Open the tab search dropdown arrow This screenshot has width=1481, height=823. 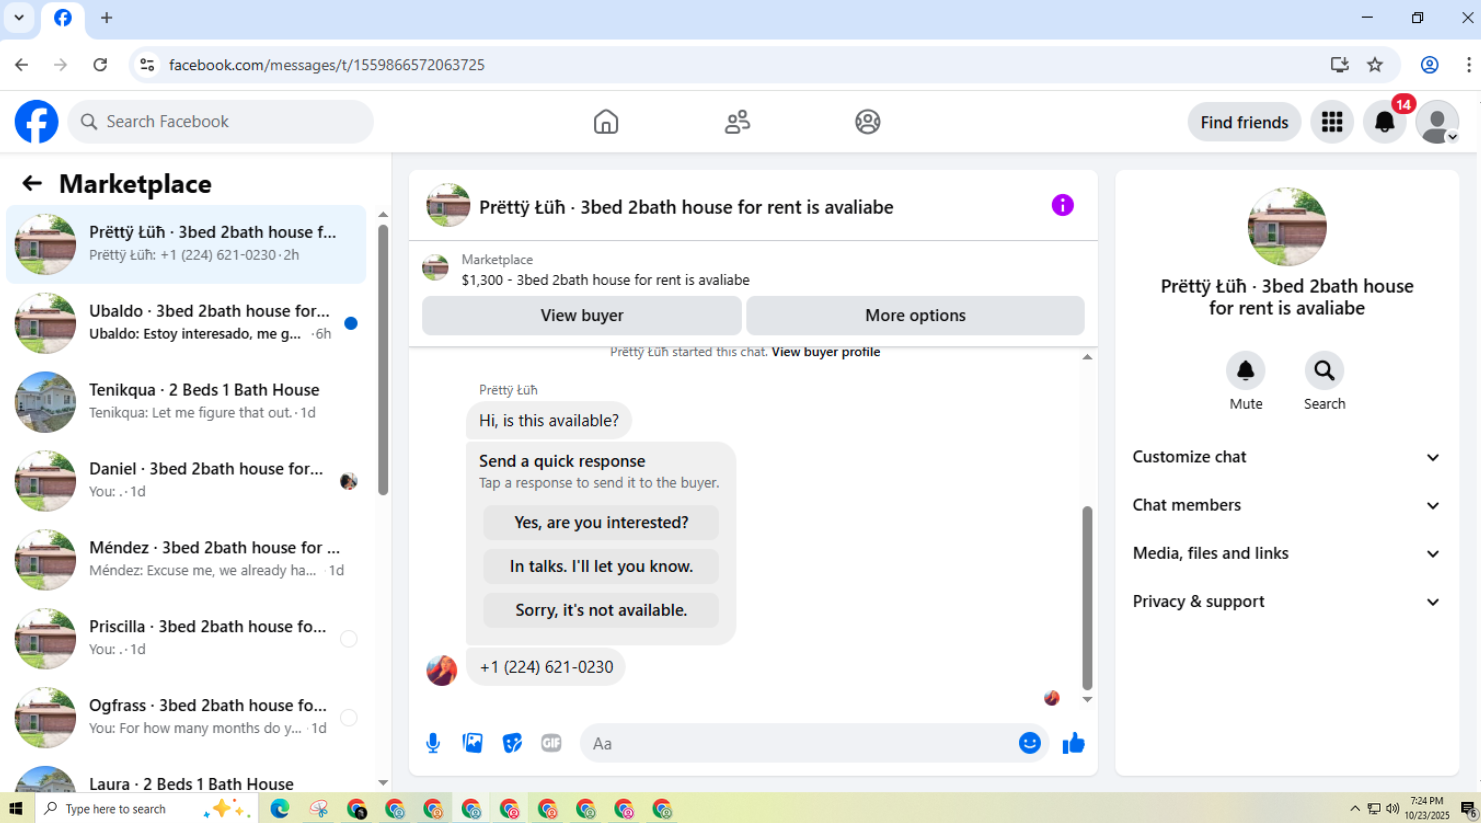[18, 18]
